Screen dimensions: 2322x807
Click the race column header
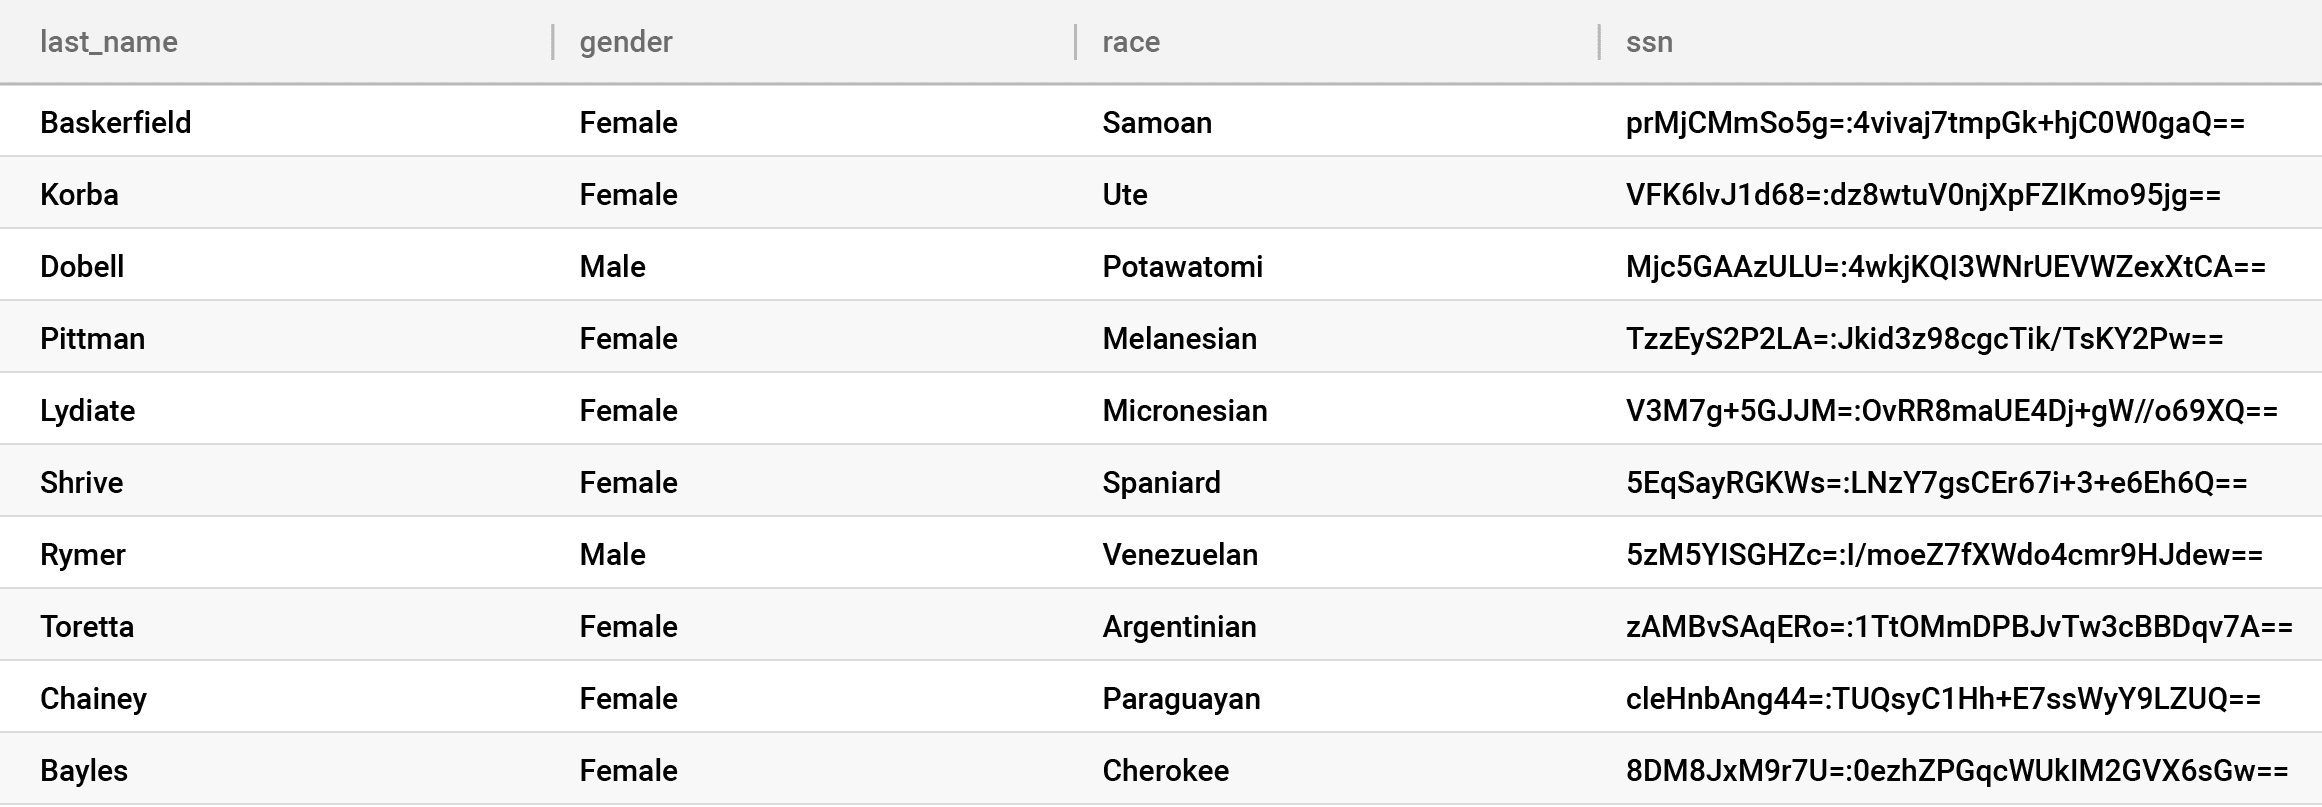[1131, 42]
